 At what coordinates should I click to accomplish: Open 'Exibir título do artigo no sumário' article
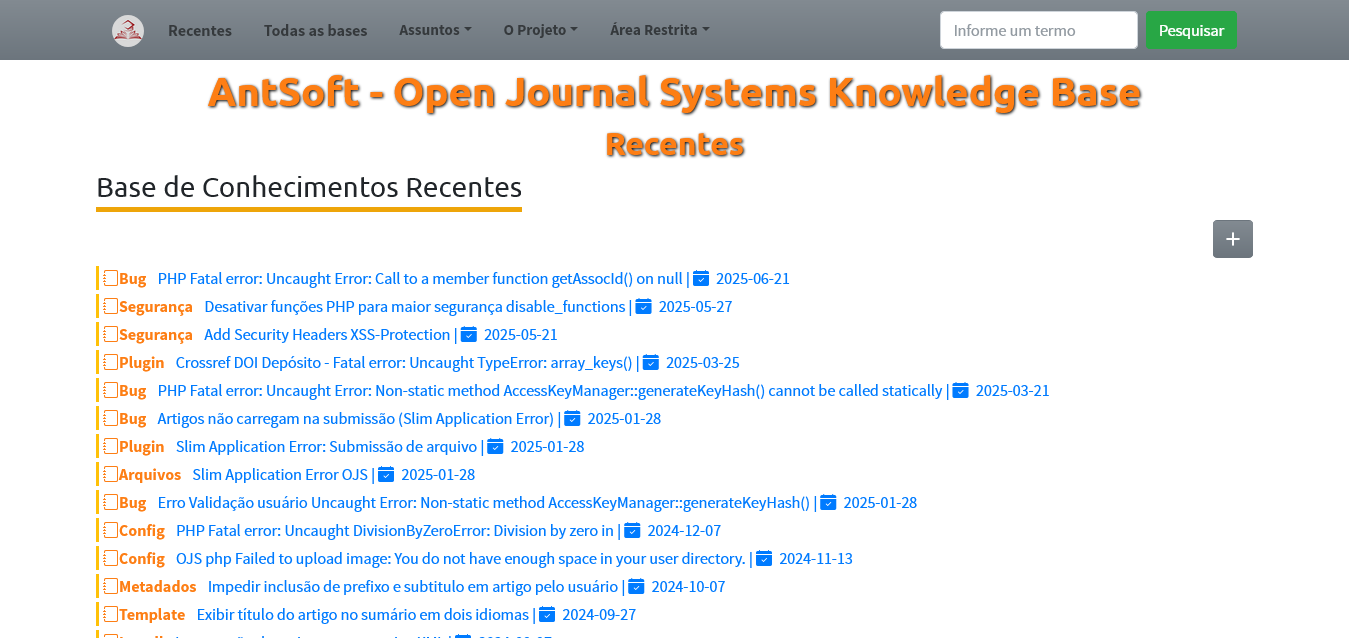[x=363, y=614]
